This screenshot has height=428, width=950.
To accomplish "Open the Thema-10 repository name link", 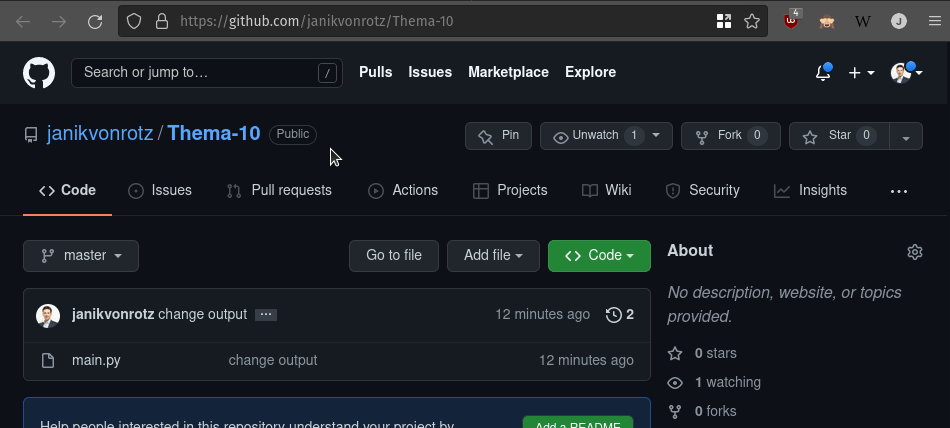I will pos(214,133).
